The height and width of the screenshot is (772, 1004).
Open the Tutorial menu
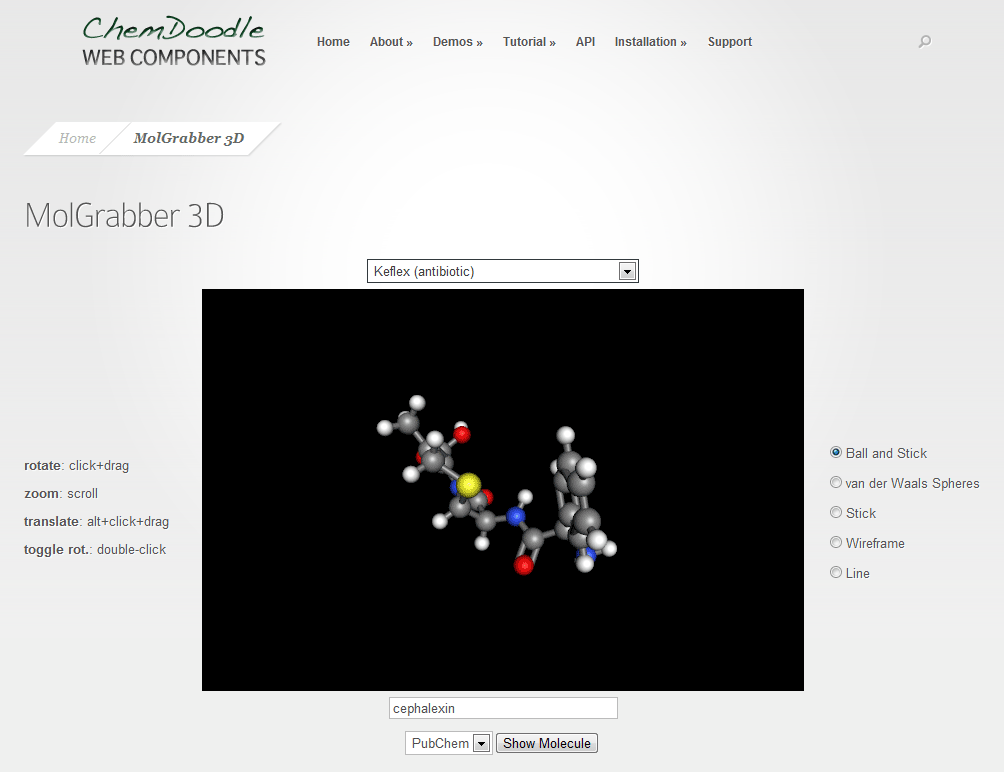click(x=529, y=42)
